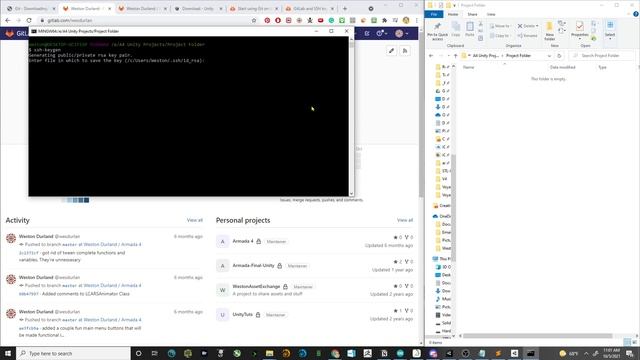The height and width of the screenshot is (360, 640).
Task: Click the Copy to button in Explorer
Action: coord(500,36)
